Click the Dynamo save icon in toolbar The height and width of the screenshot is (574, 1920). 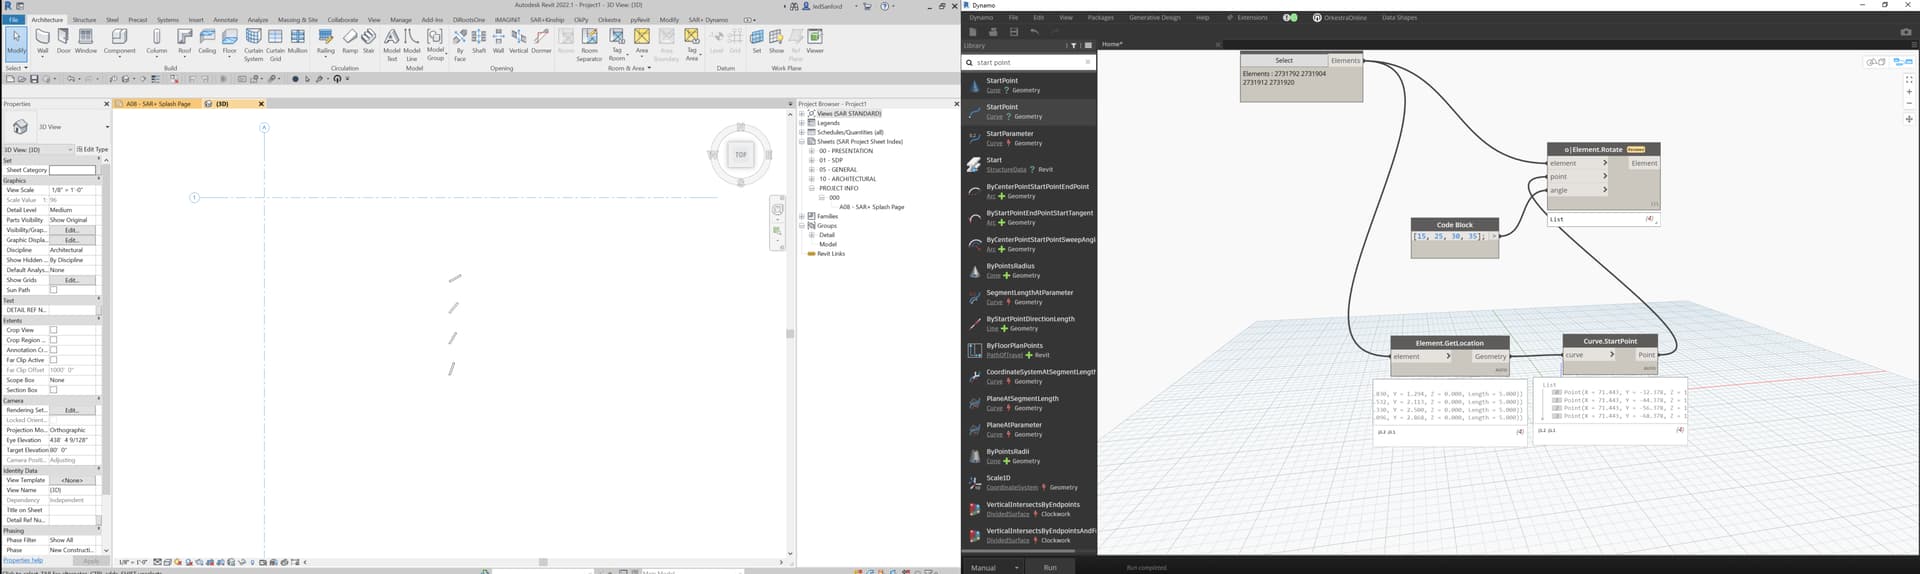1013,32
